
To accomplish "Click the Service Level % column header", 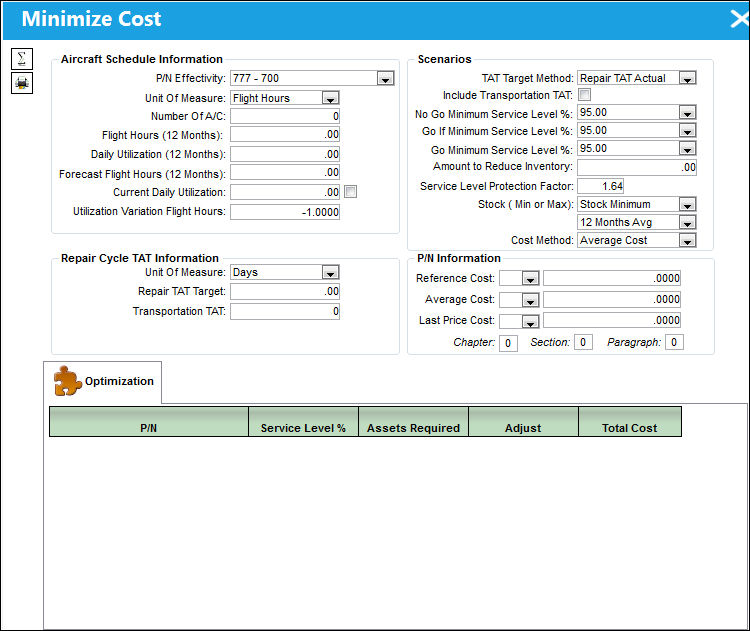I will pos(303,422).
